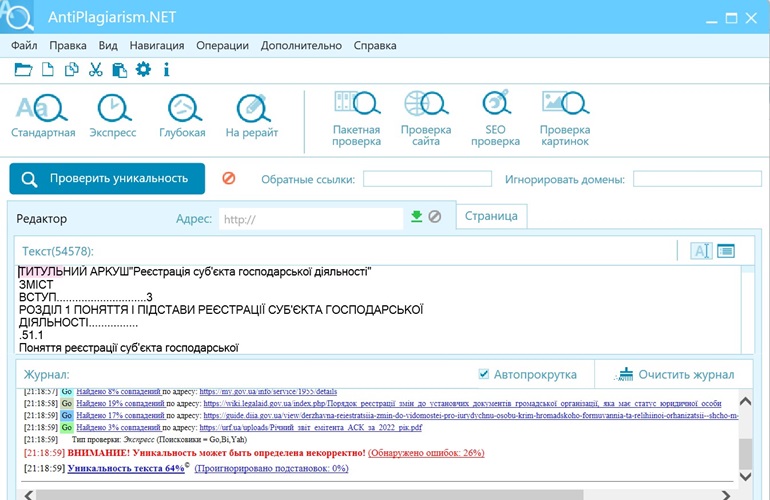The width and height of the screenshot is (770, 500).
Task: Open the guide.diia.gov.ua URL link
Action: coord(471,416)
